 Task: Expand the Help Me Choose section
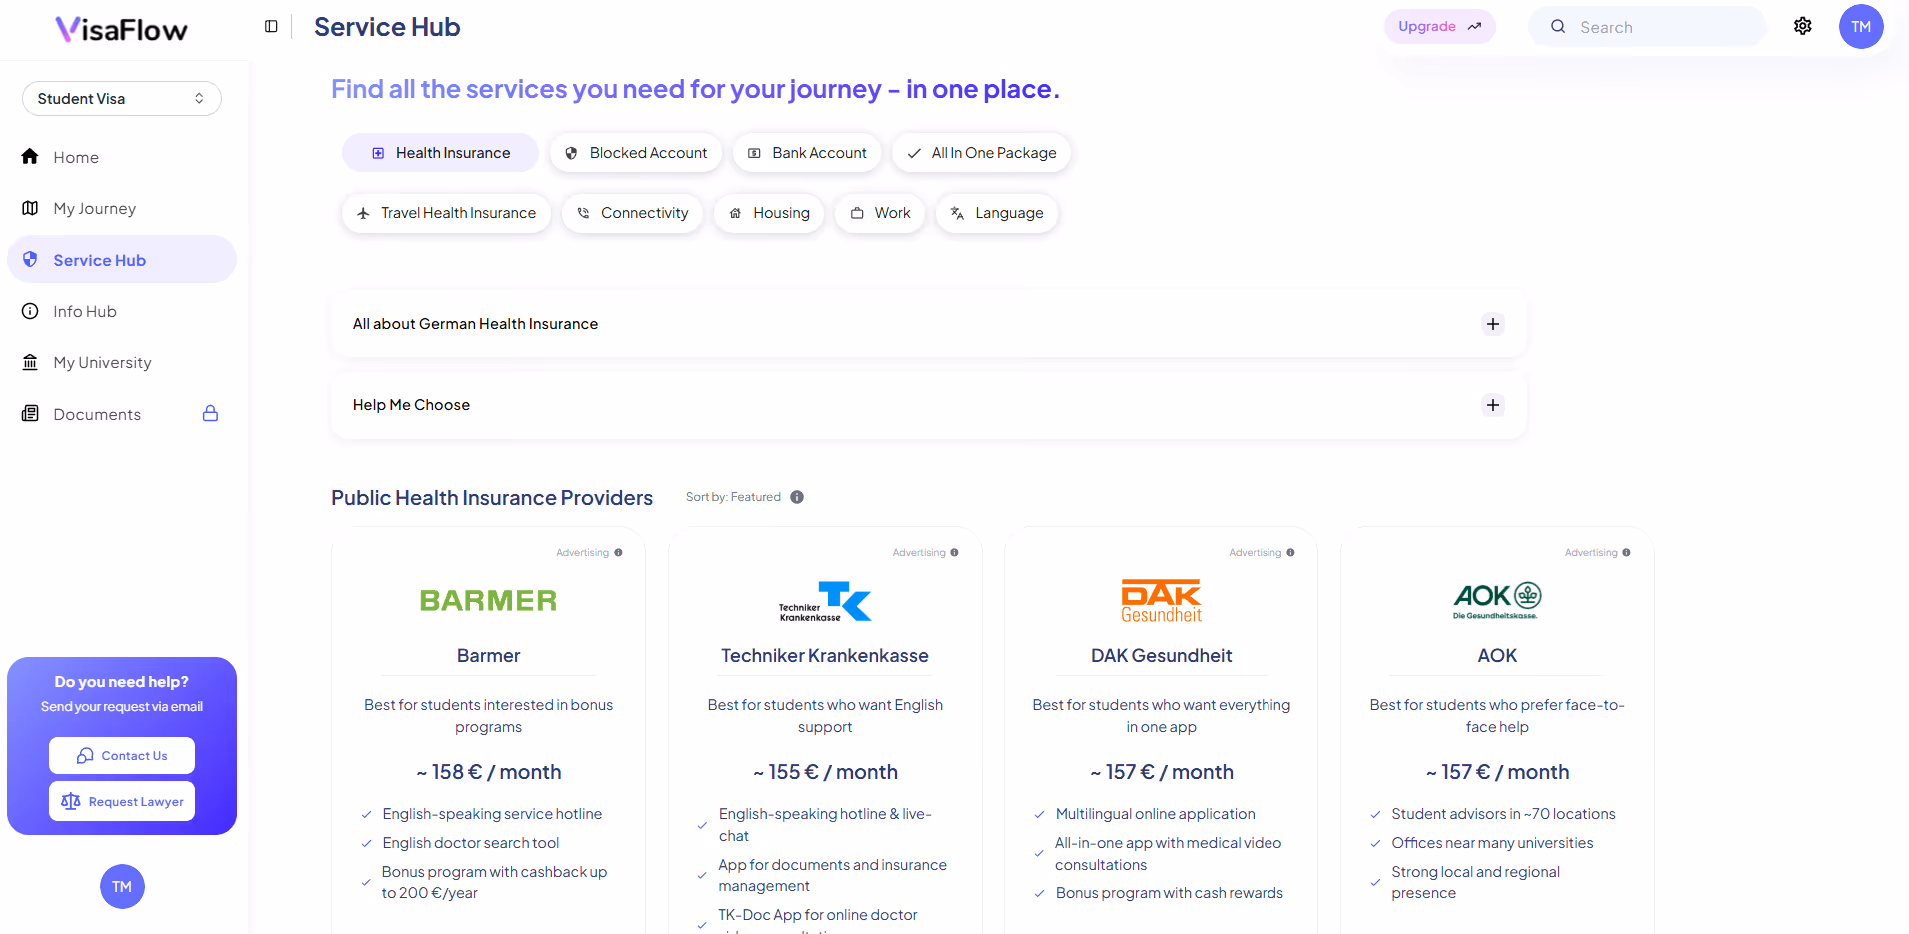point(1492,405)
